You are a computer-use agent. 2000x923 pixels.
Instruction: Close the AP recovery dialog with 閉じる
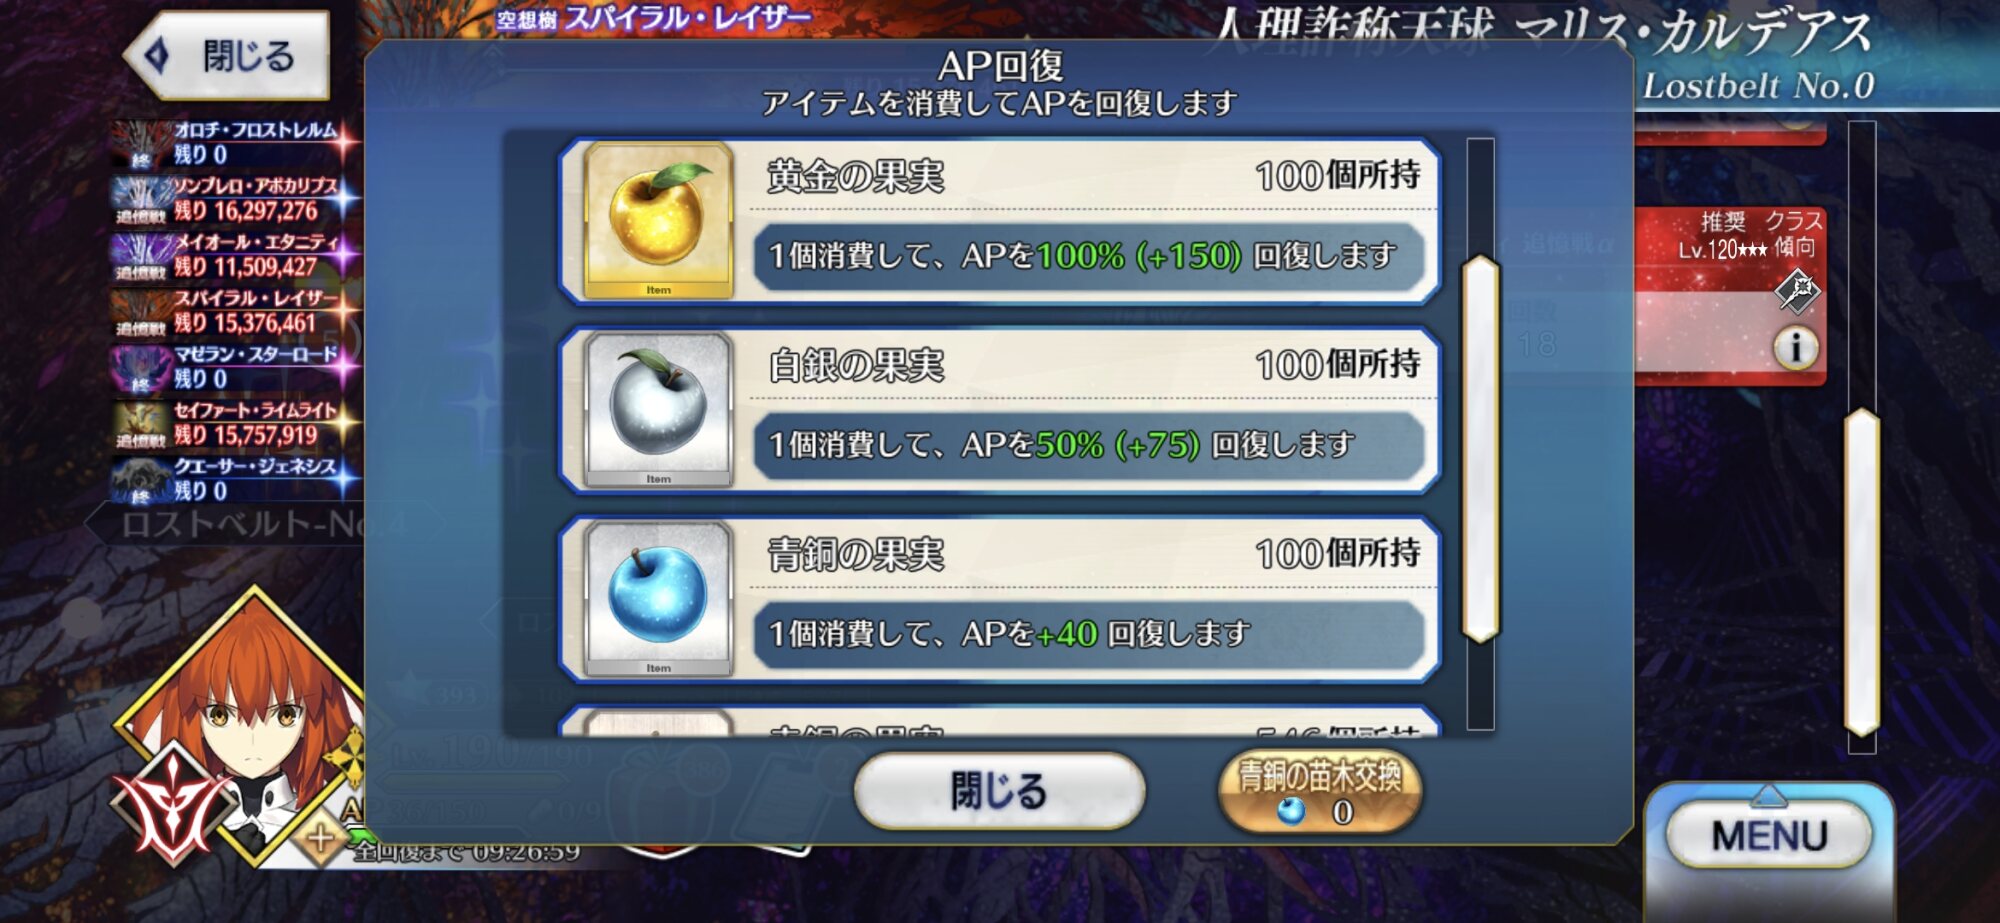[999, 791]
